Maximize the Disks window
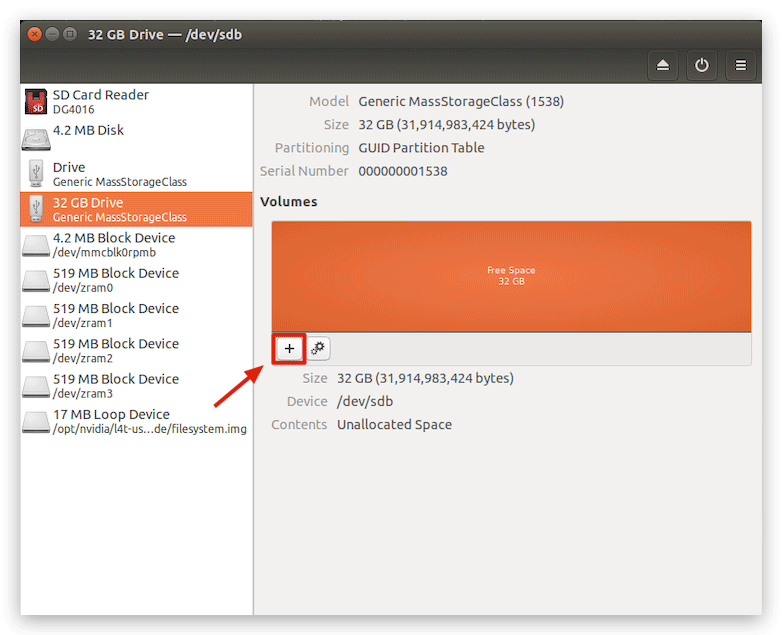This screenshot has width=782, height=635. click(70, 34)
